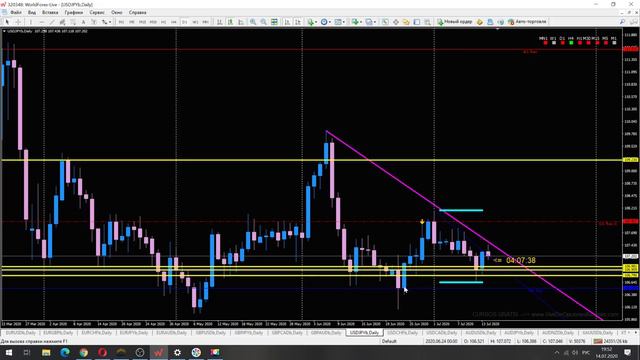This screenshot has height=360, width=640.
Task: Open the Strategy Tester icon
Action: [427, 22]
